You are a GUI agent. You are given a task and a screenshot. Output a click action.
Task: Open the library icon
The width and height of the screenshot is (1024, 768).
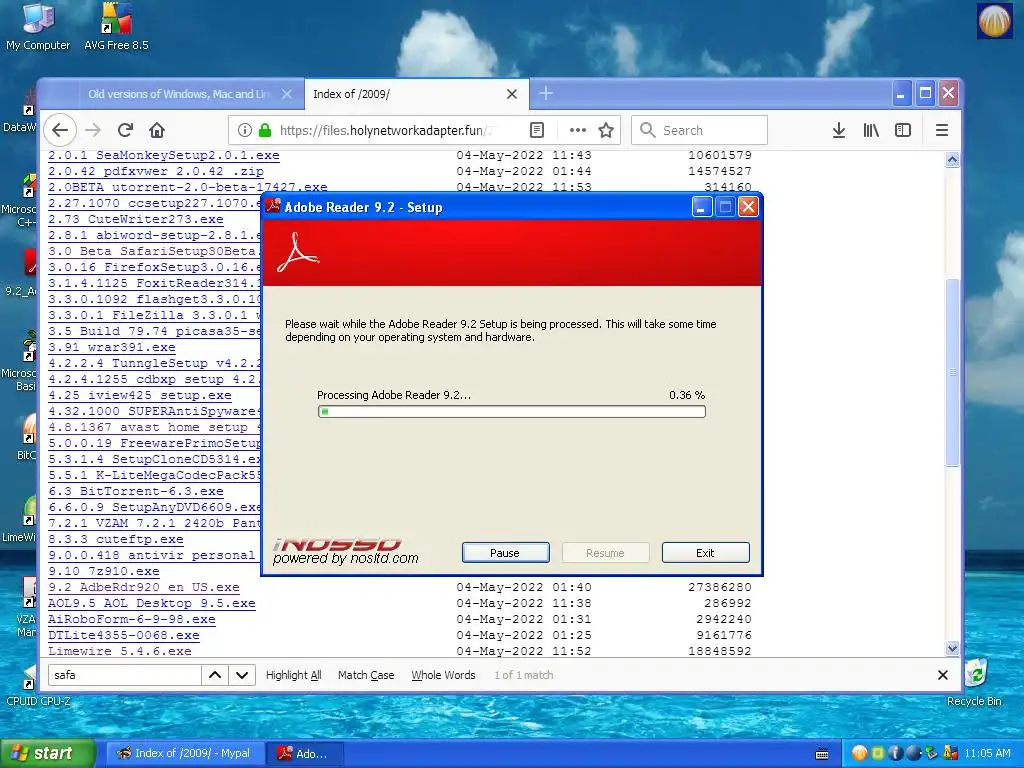(x=871, y=130)
